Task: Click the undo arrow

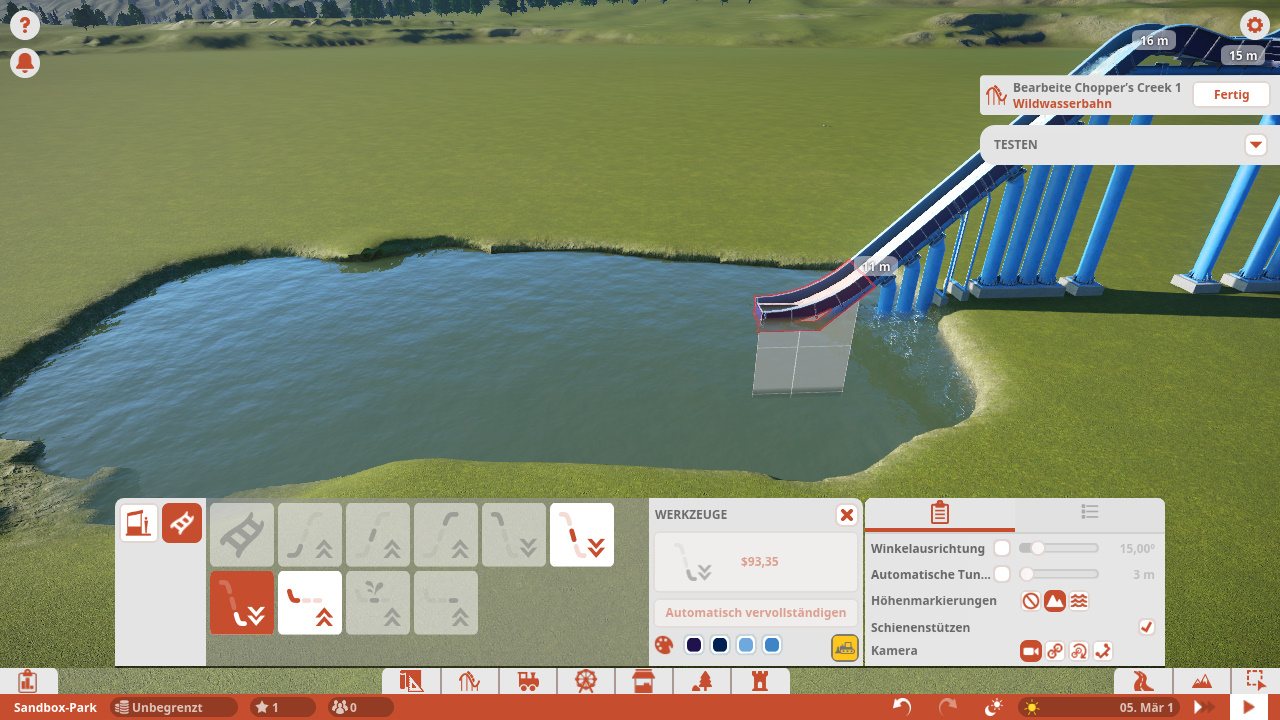Action: point(902,707)
